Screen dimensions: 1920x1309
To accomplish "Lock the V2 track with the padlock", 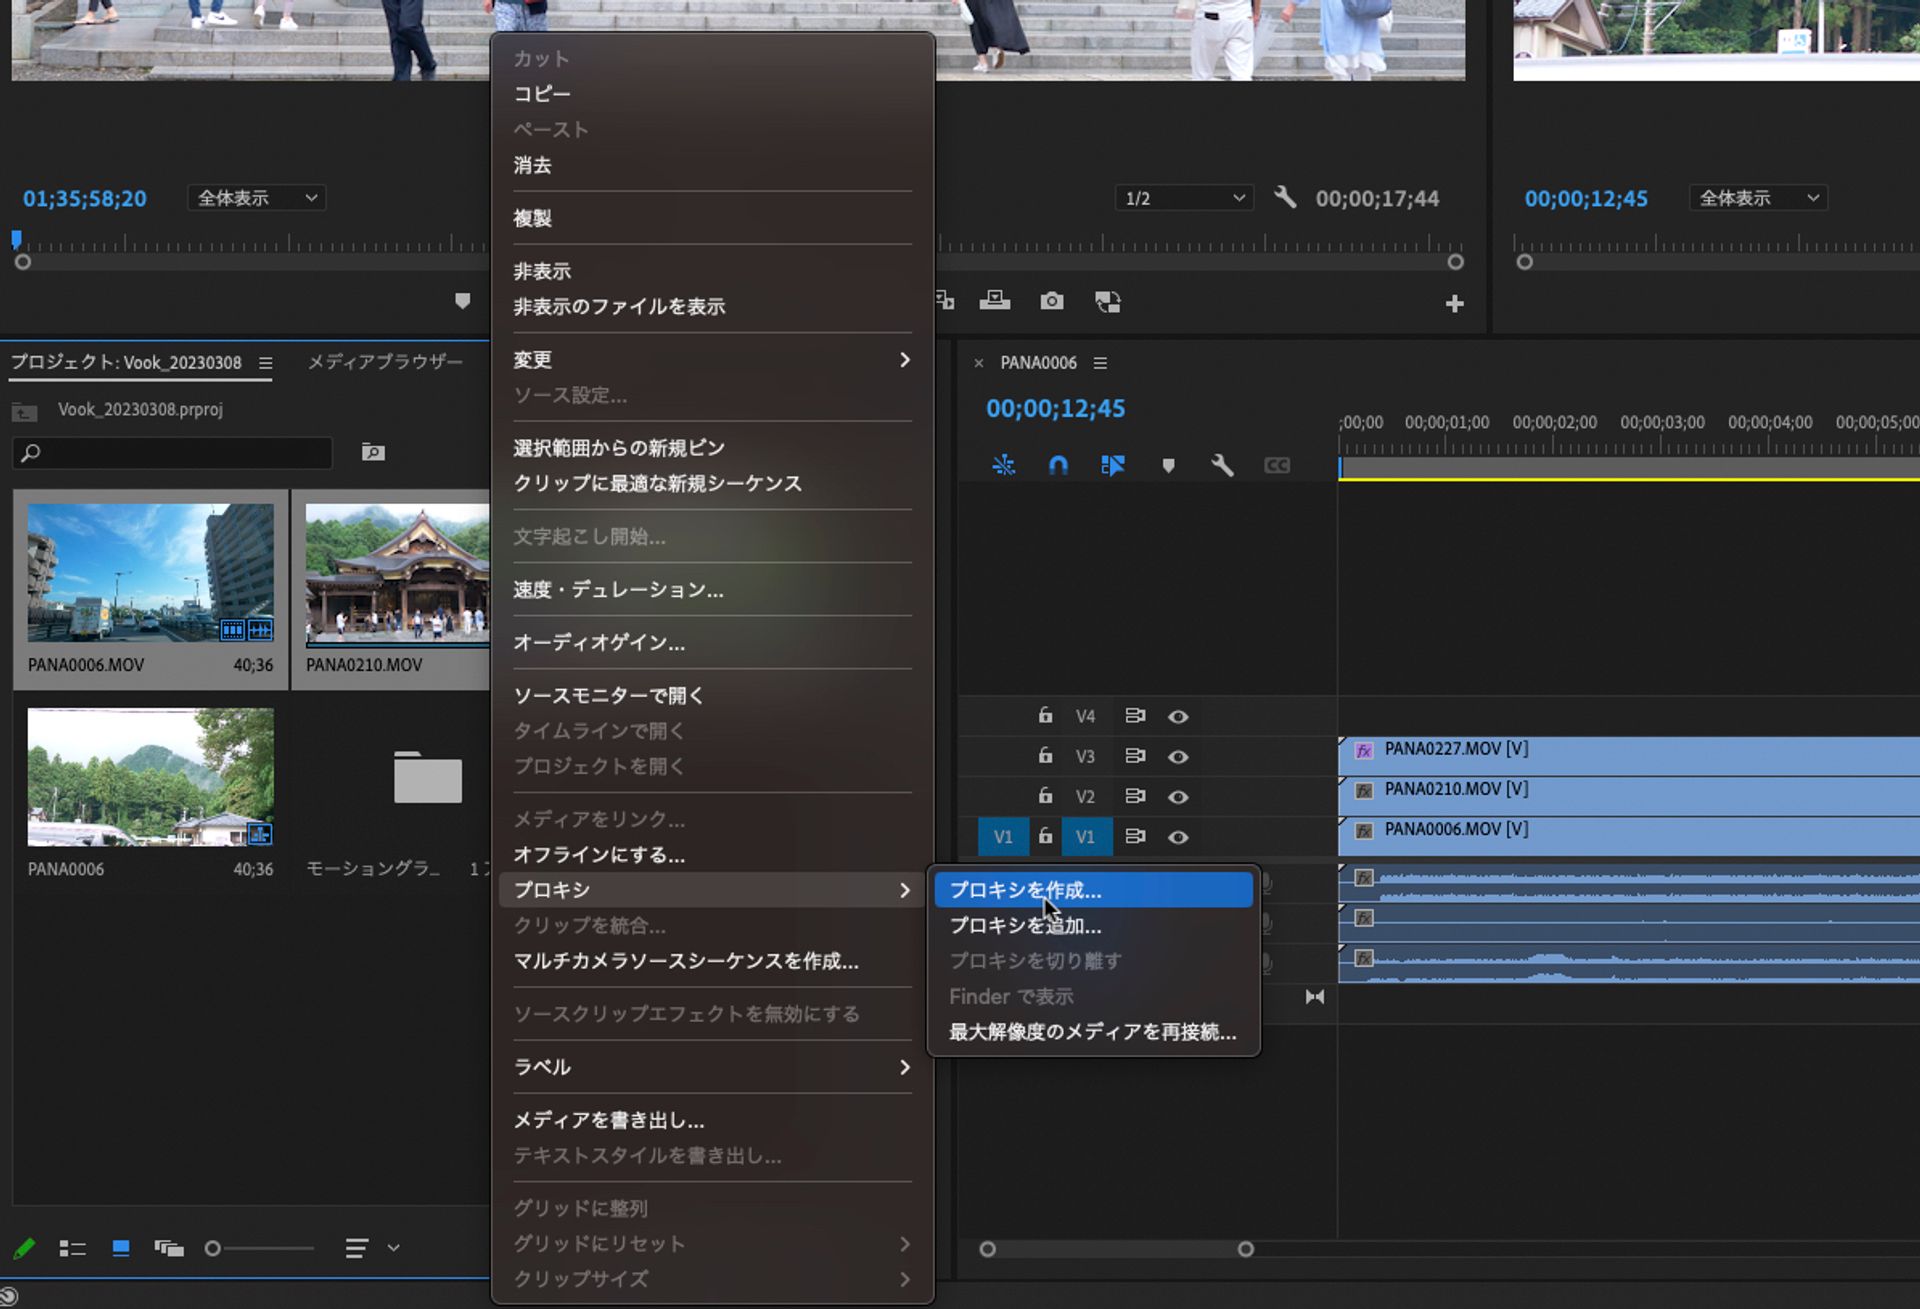I will point(1045,796).
